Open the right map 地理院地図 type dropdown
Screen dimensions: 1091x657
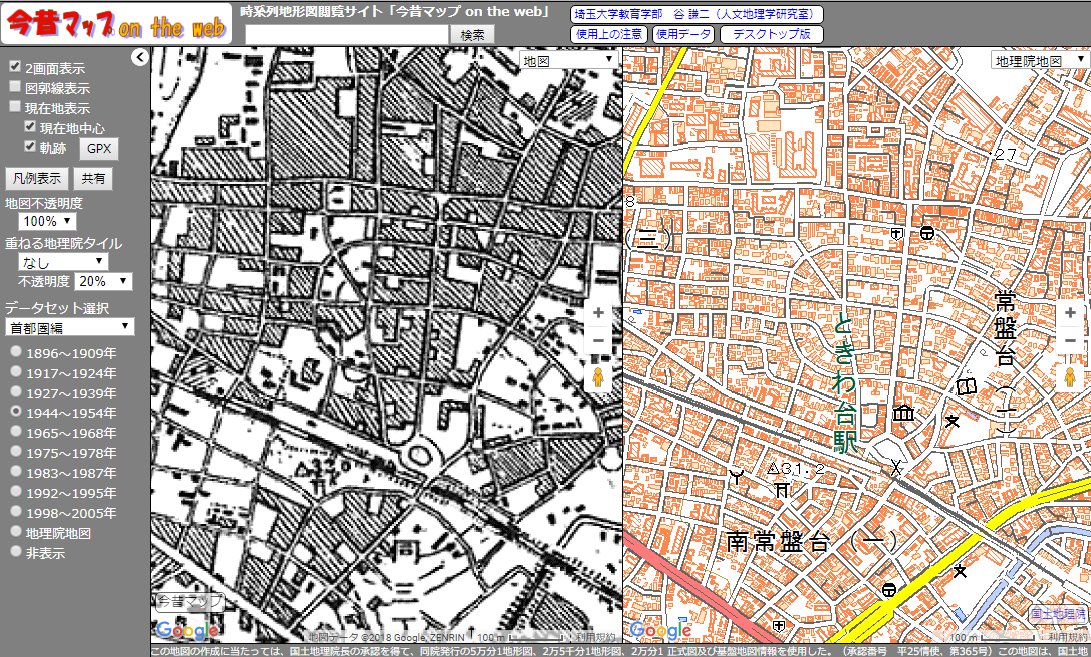[1040, 61]
